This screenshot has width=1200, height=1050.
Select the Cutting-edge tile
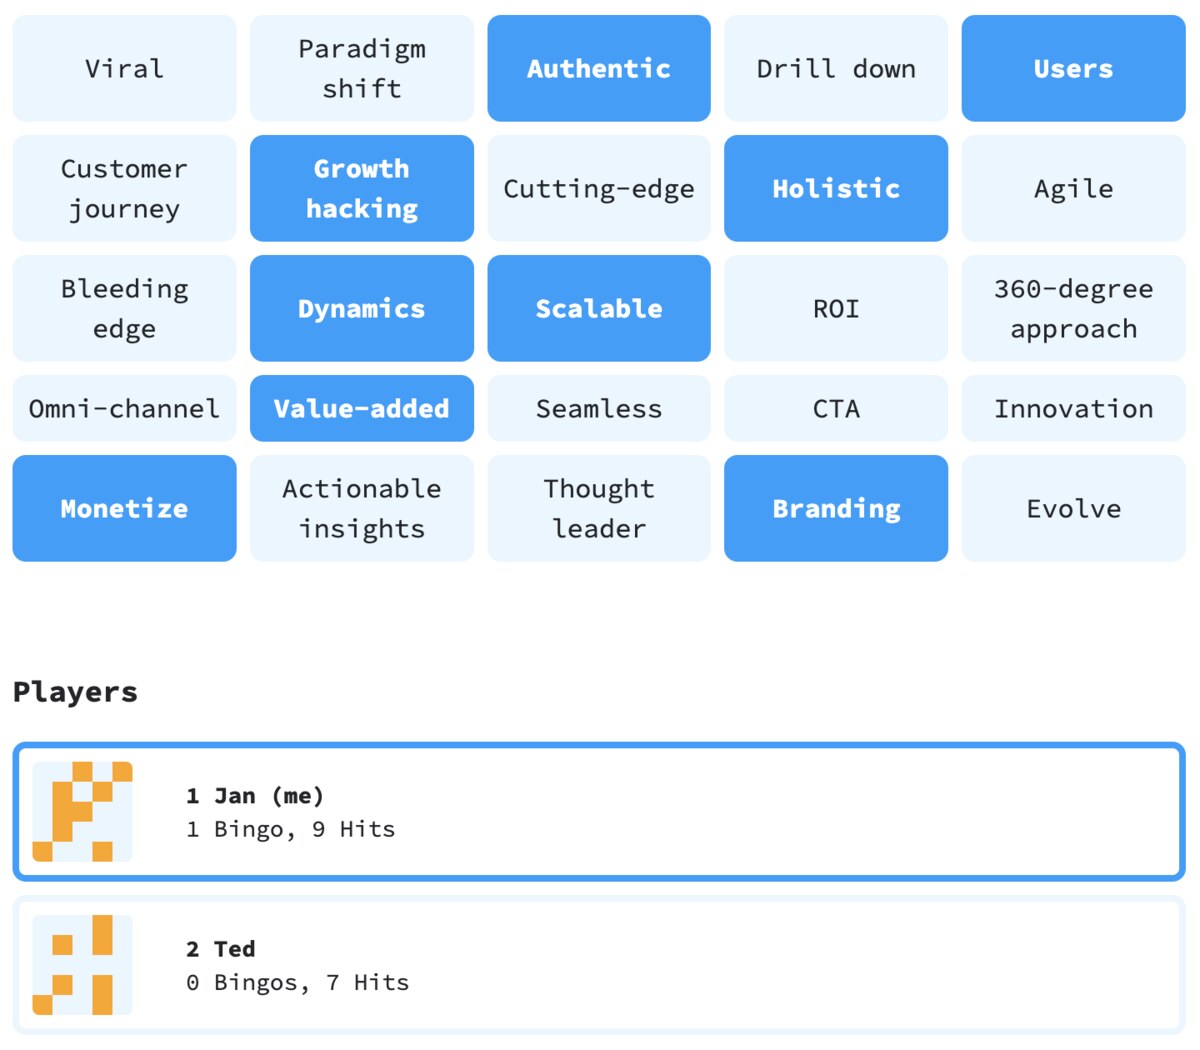[598, 188]
